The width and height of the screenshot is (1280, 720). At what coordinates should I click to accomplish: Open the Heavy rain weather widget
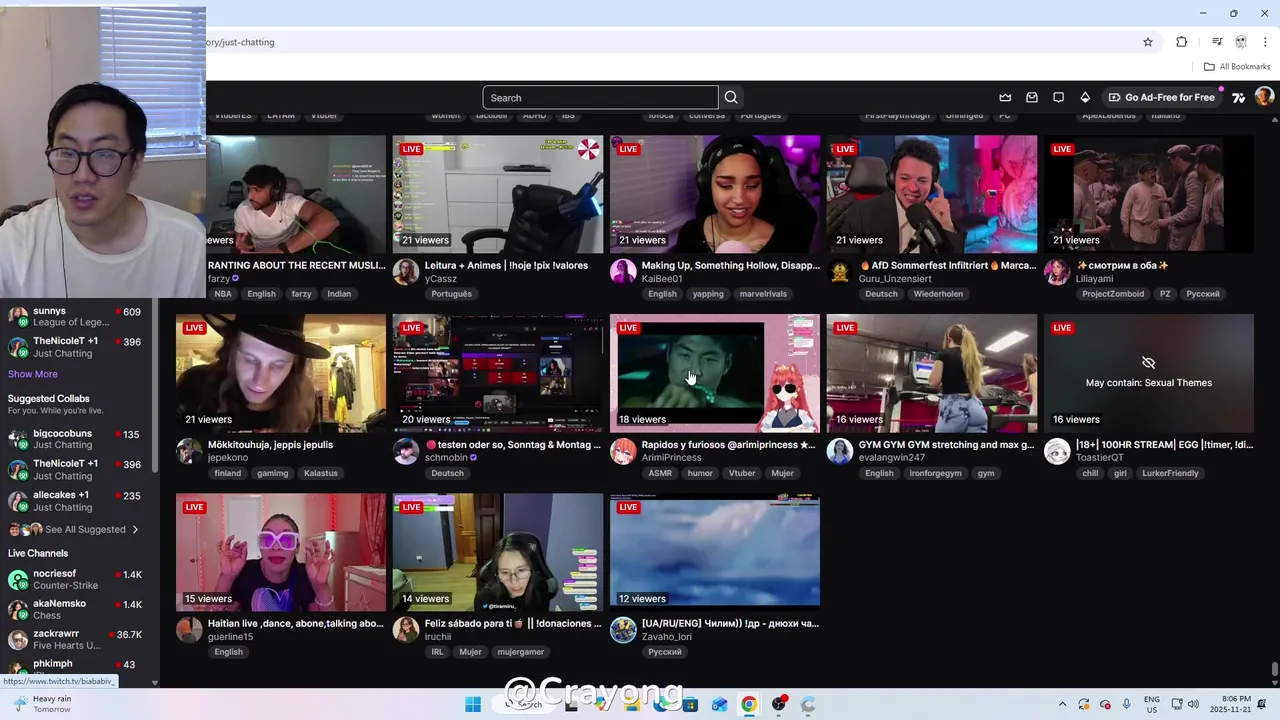tap(42, 704)
